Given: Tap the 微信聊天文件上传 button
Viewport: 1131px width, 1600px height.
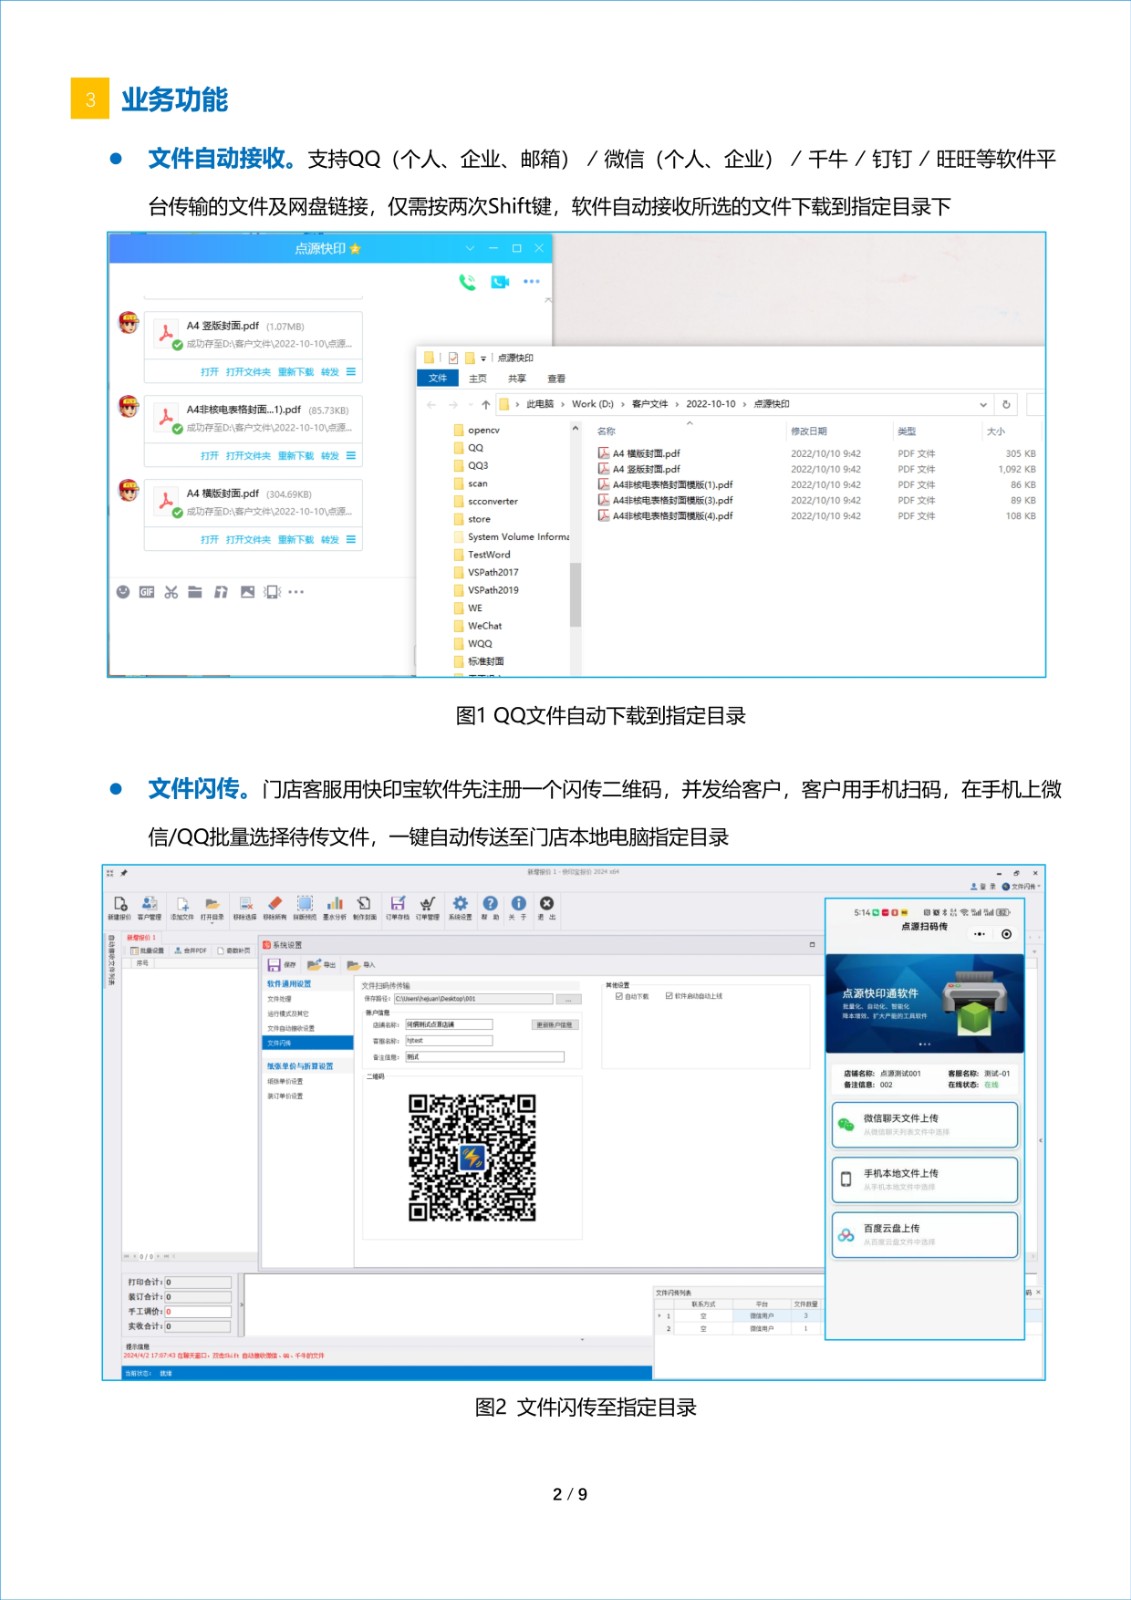Looking at the screenshot, I should (x=924, y=1125).
